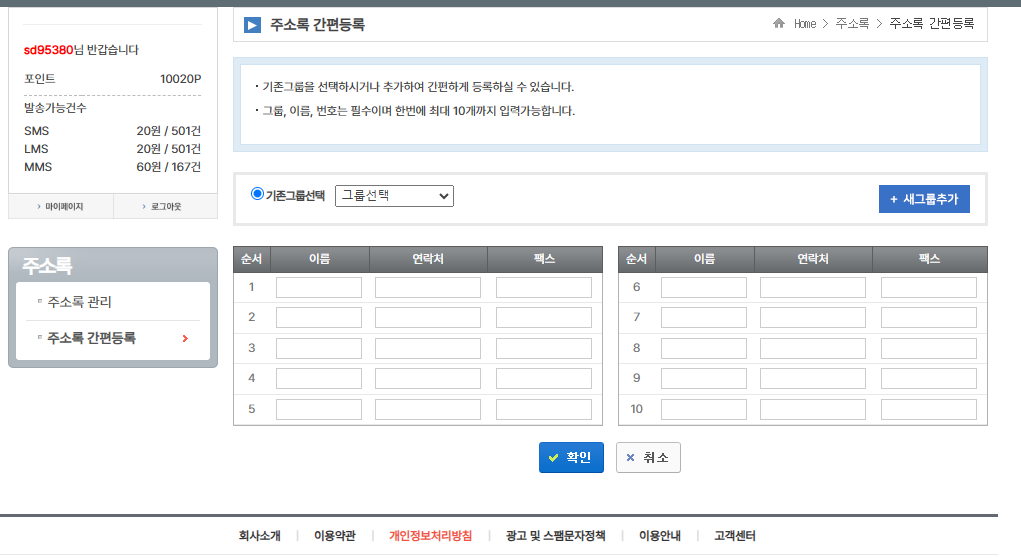Open 개인정보처리방침 footer link
This screenshot has width=1021, height=558.
(x=430, y=536)
